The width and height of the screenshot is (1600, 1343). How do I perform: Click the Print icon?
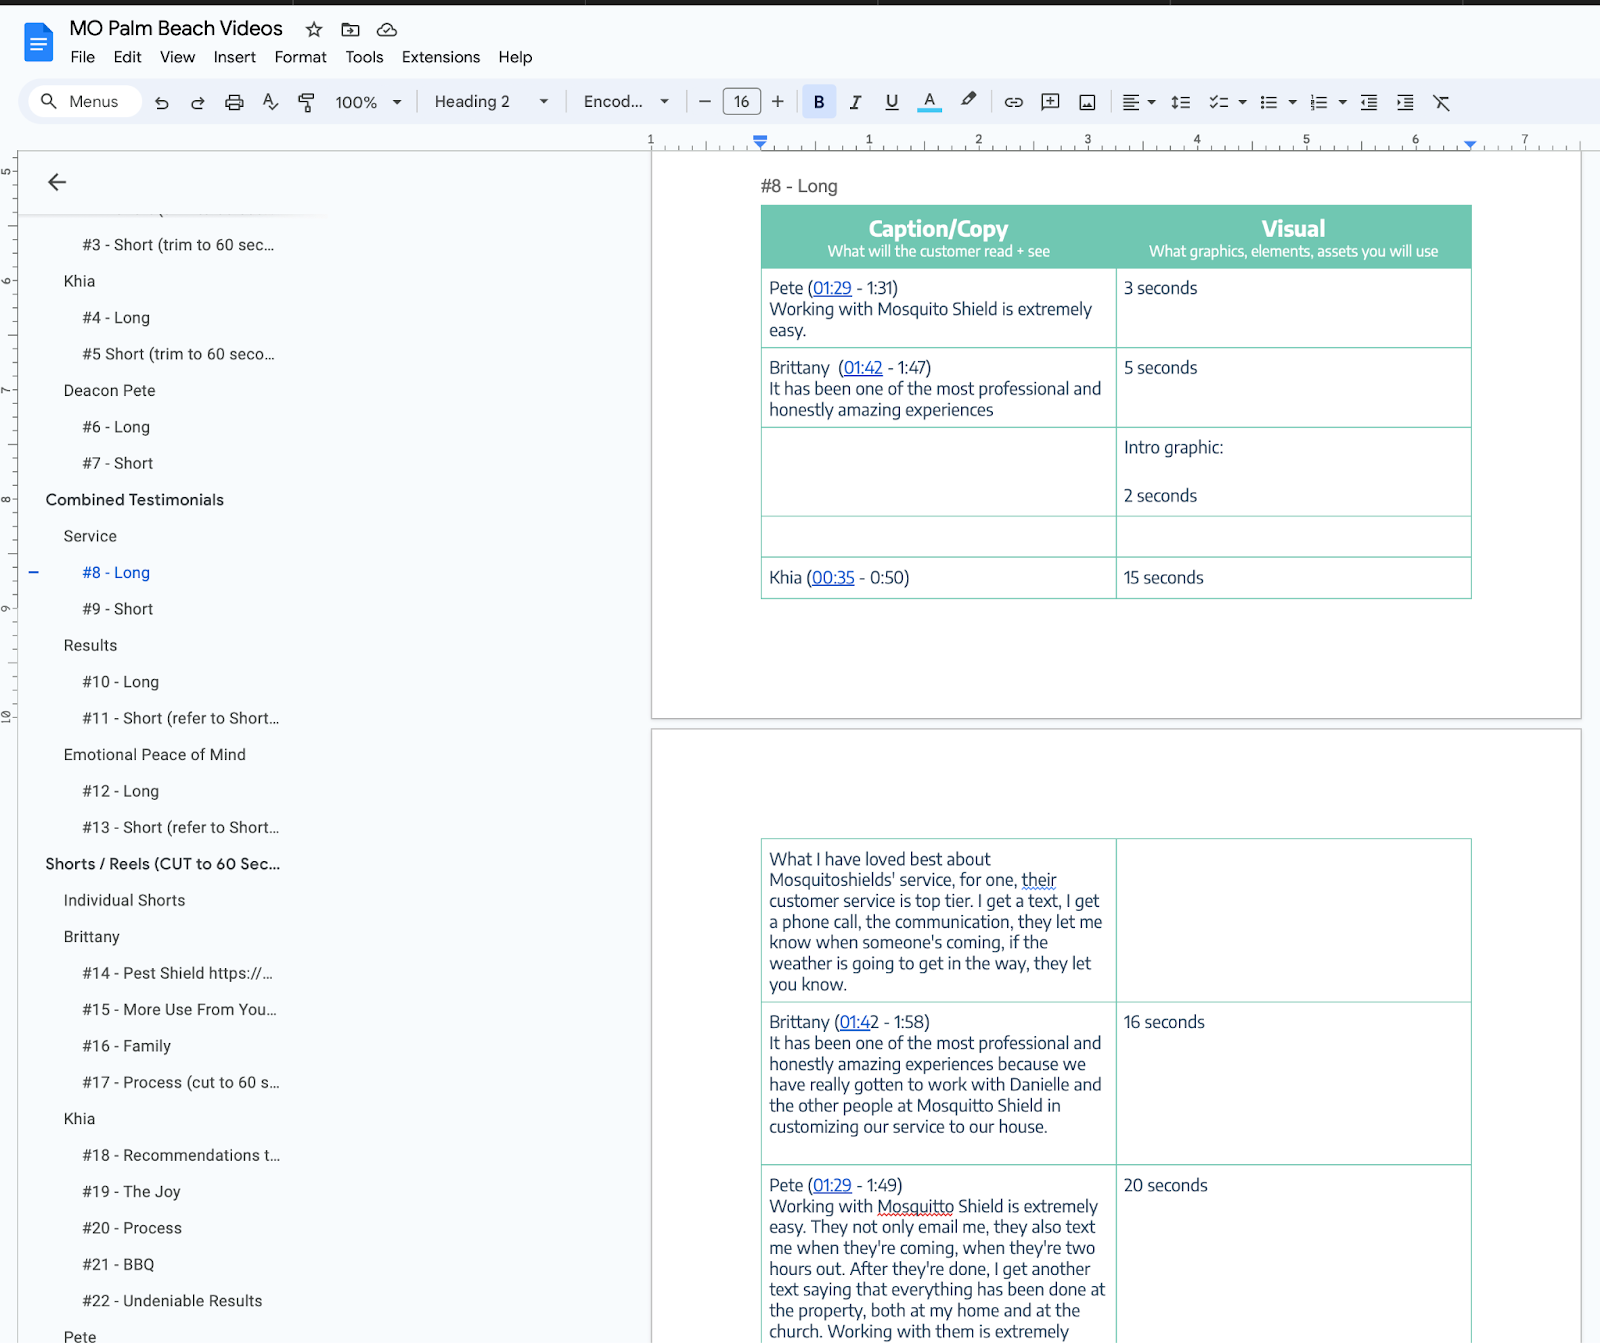[x=234, y=102]
